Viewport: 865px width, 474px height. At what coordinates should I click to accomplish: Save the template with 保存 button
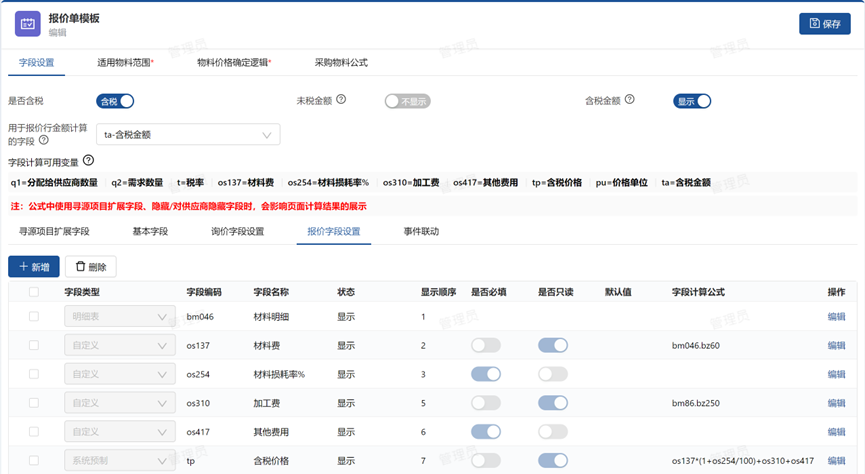coord(825,24)
